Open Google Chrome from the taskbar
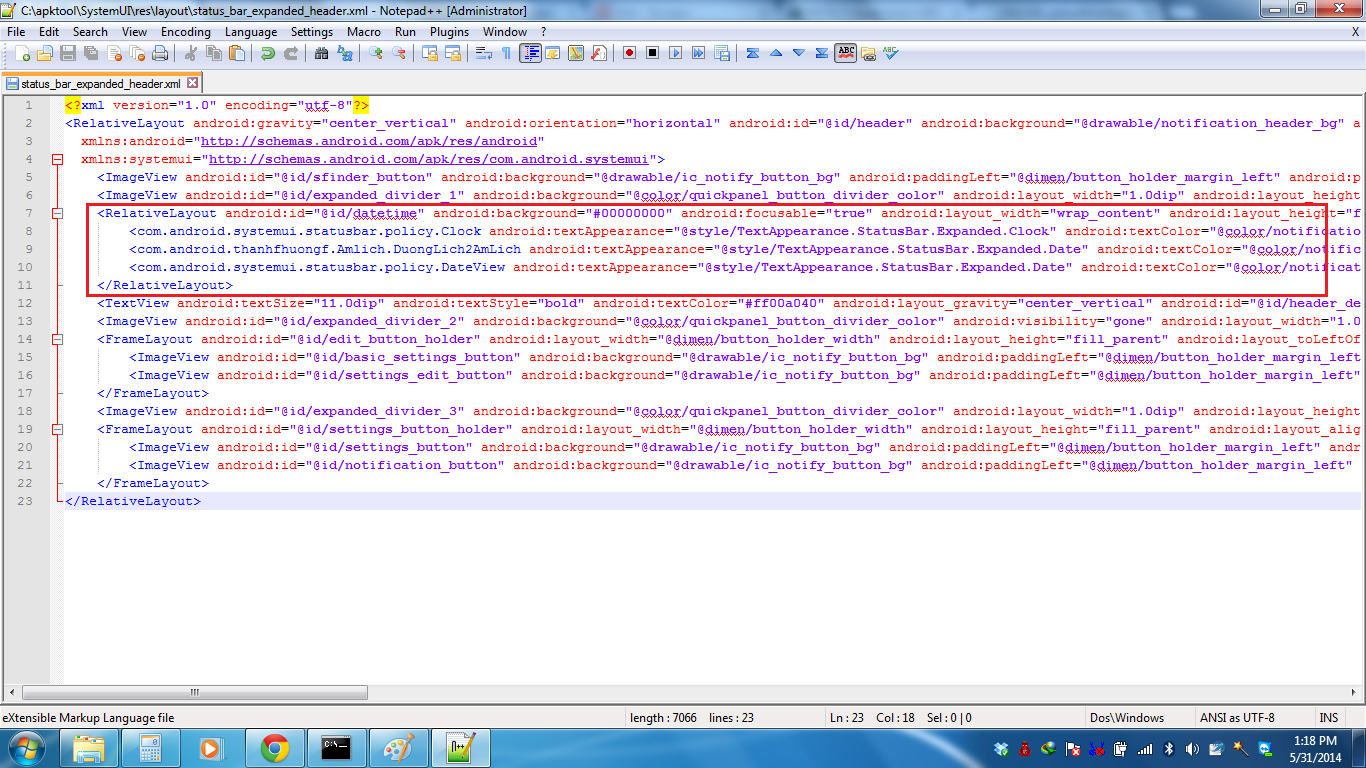Screen dimensions: 1366x768 click(x=275, y=748)
